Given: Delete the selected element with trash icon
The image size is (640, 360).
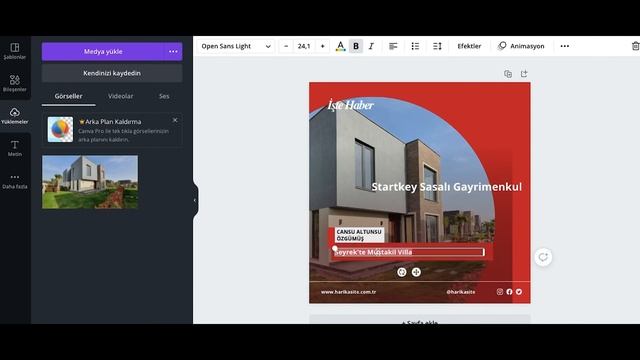Looking at the screenshot, I should coord(635,46).
